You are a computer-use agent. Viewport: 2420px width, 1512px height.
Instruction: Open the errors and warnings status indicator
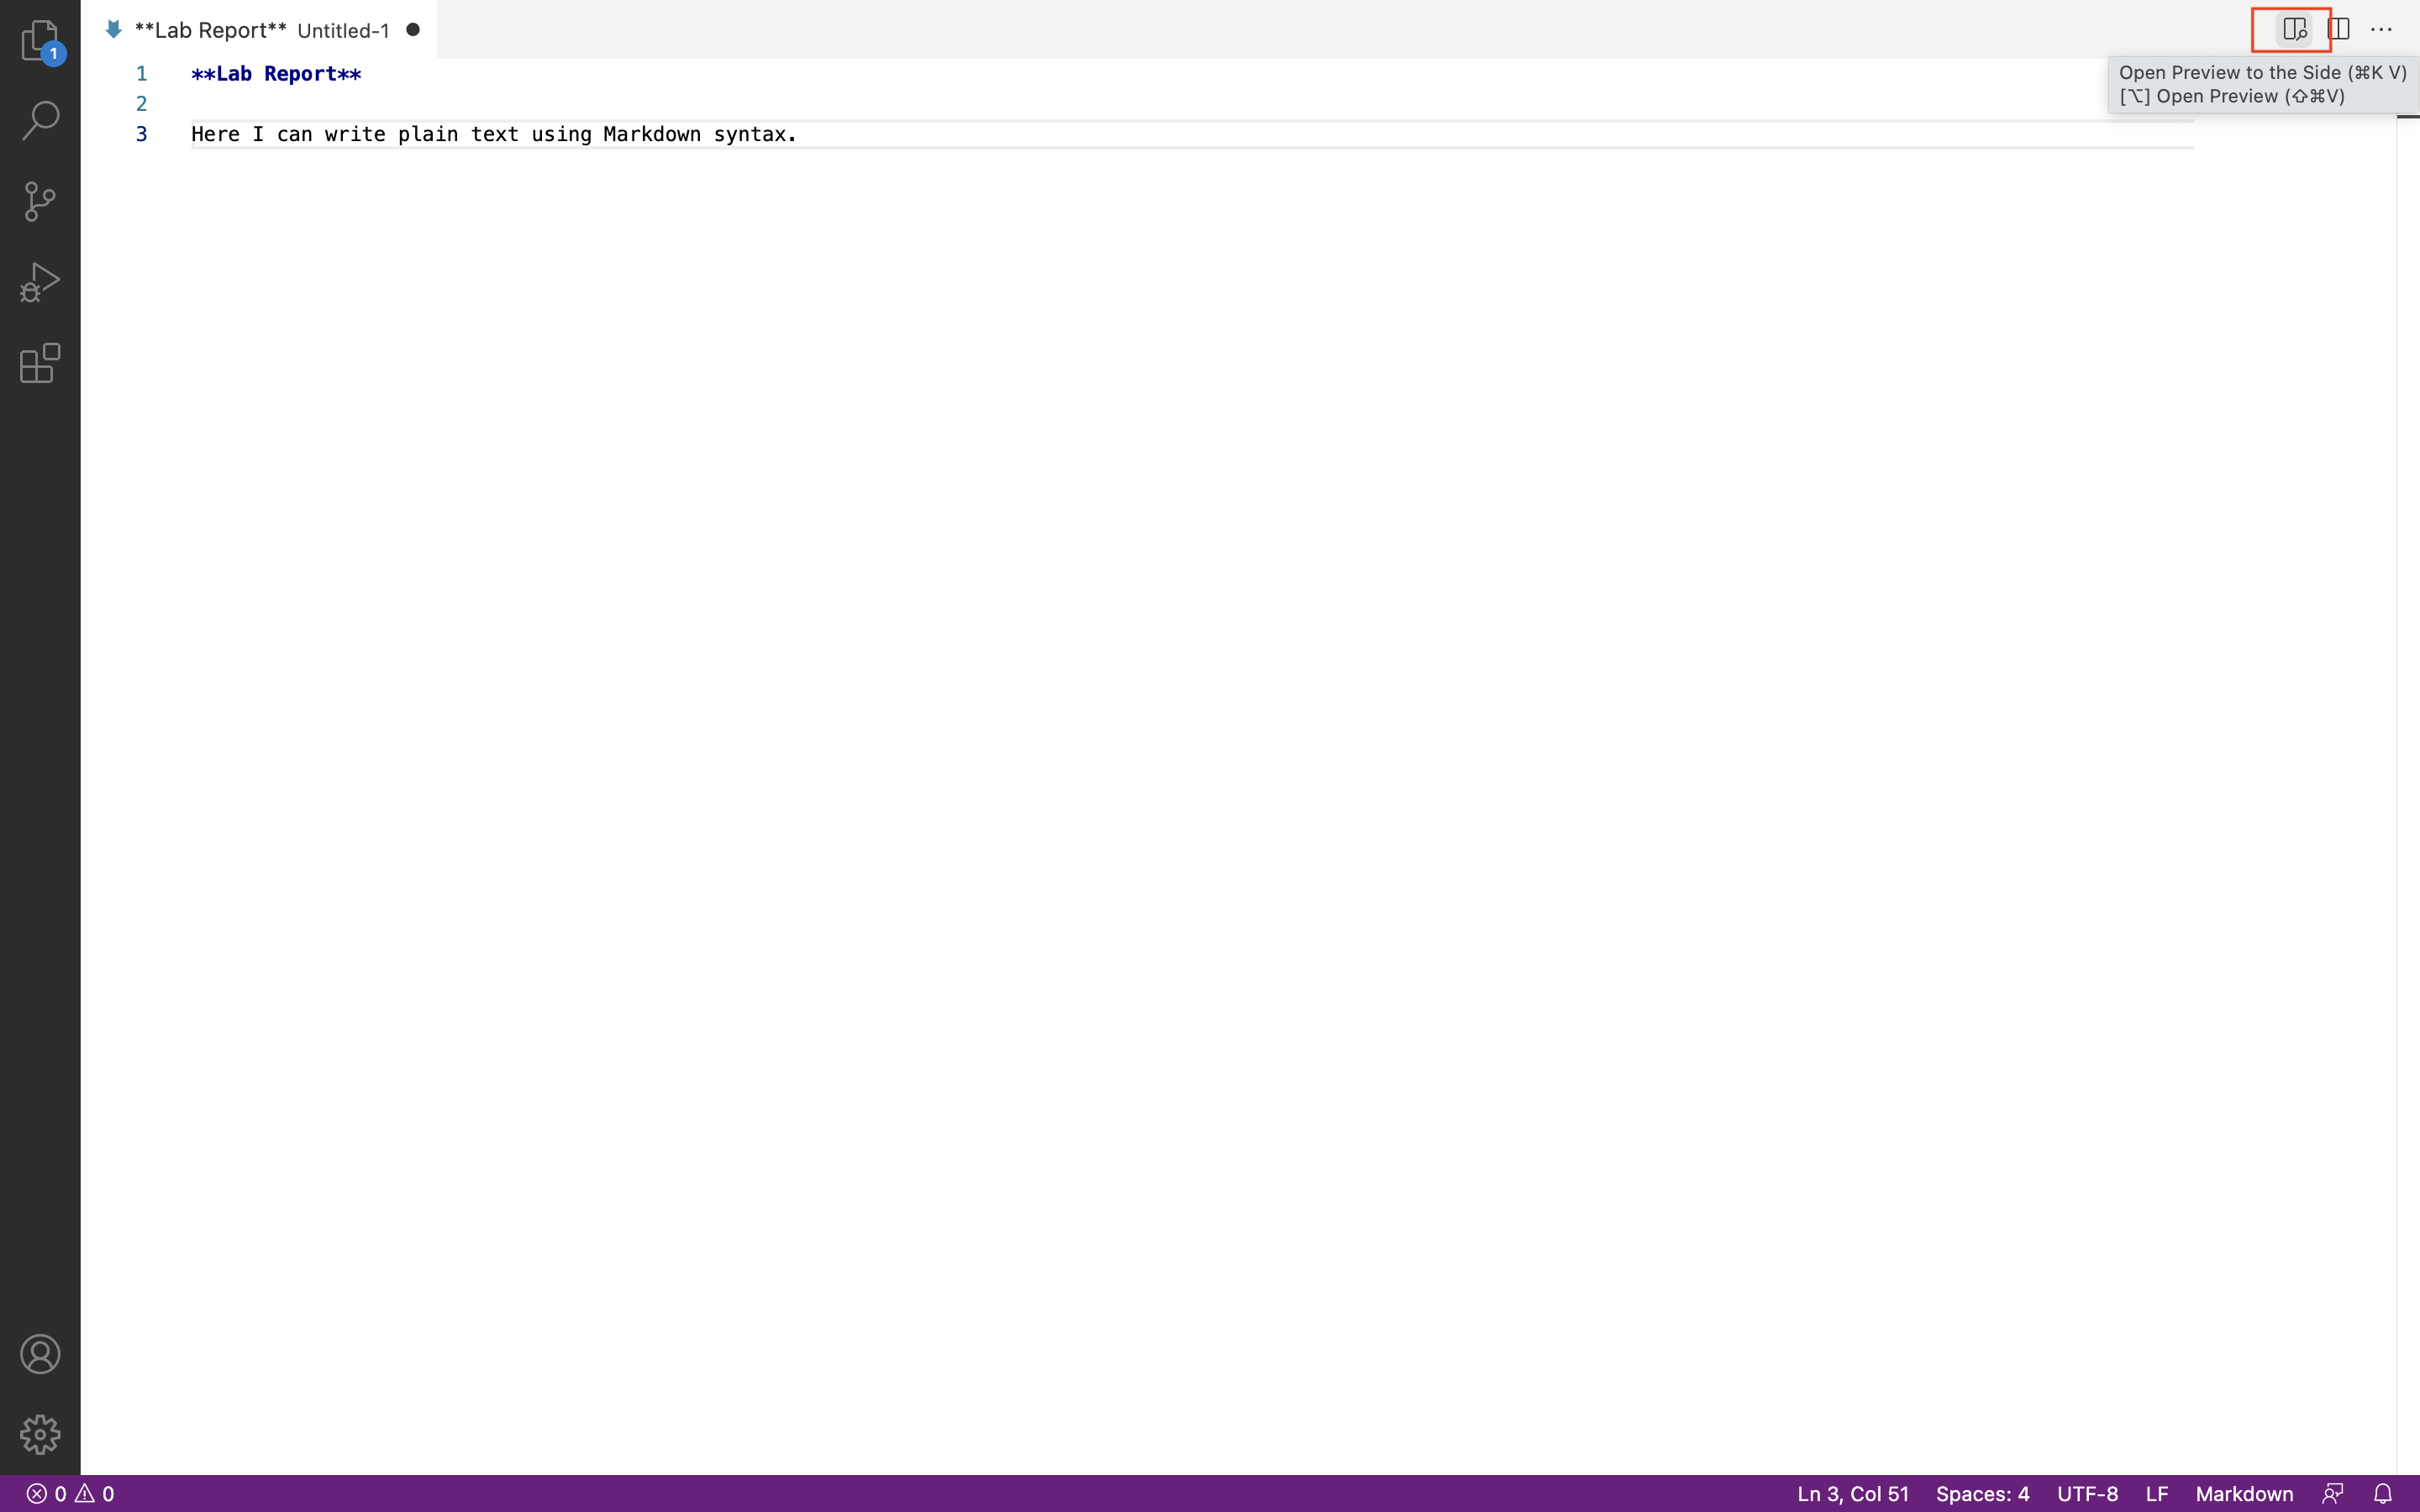coord(70,1493)
